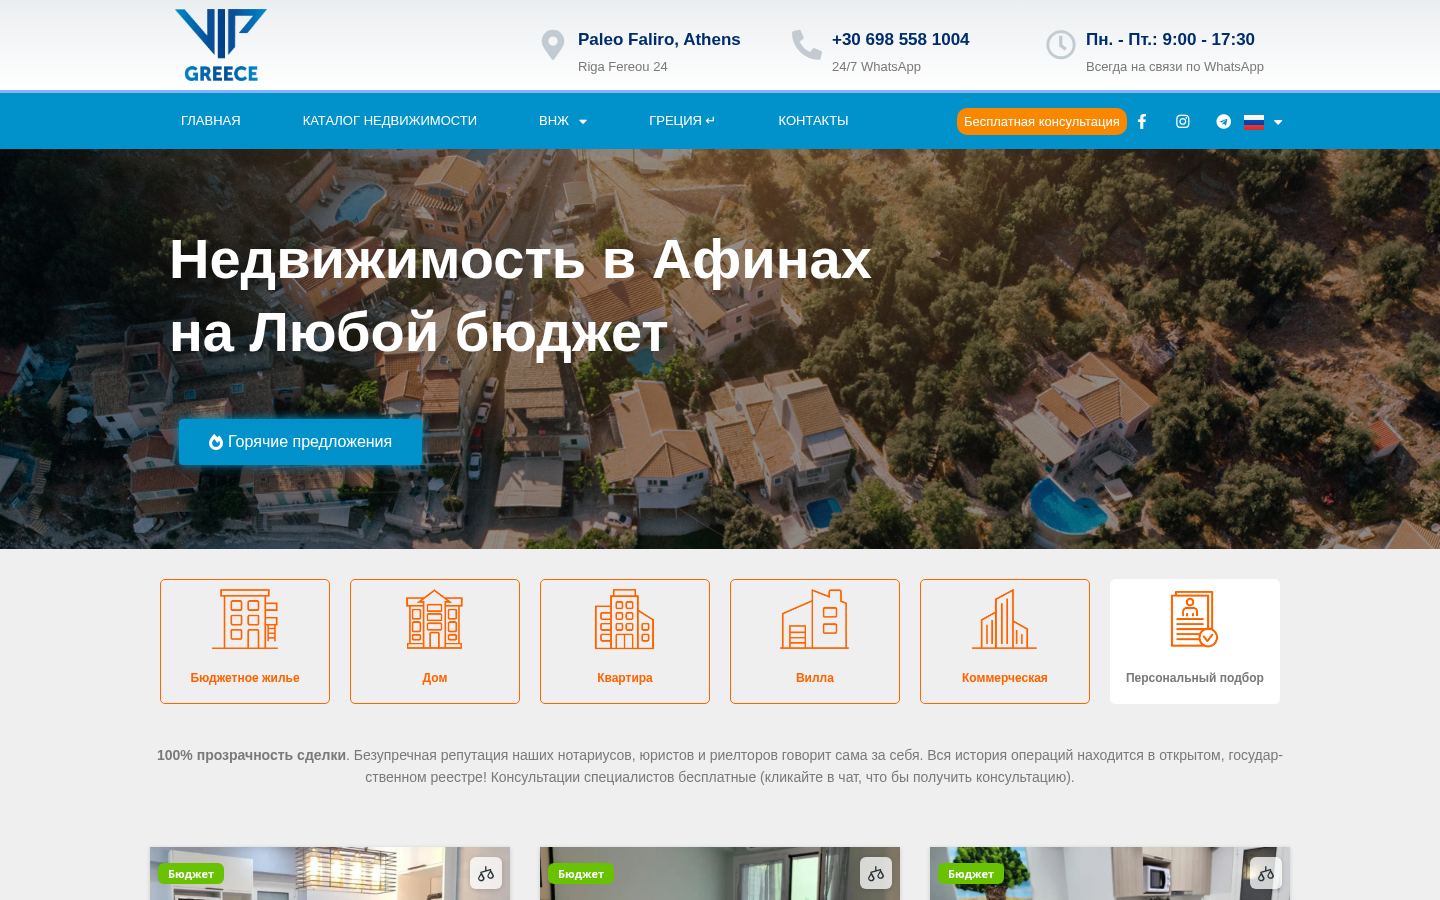The image size is (1440, 900).
Task: Click the Горячие предложения button
Action: click(x=300, y=442)
